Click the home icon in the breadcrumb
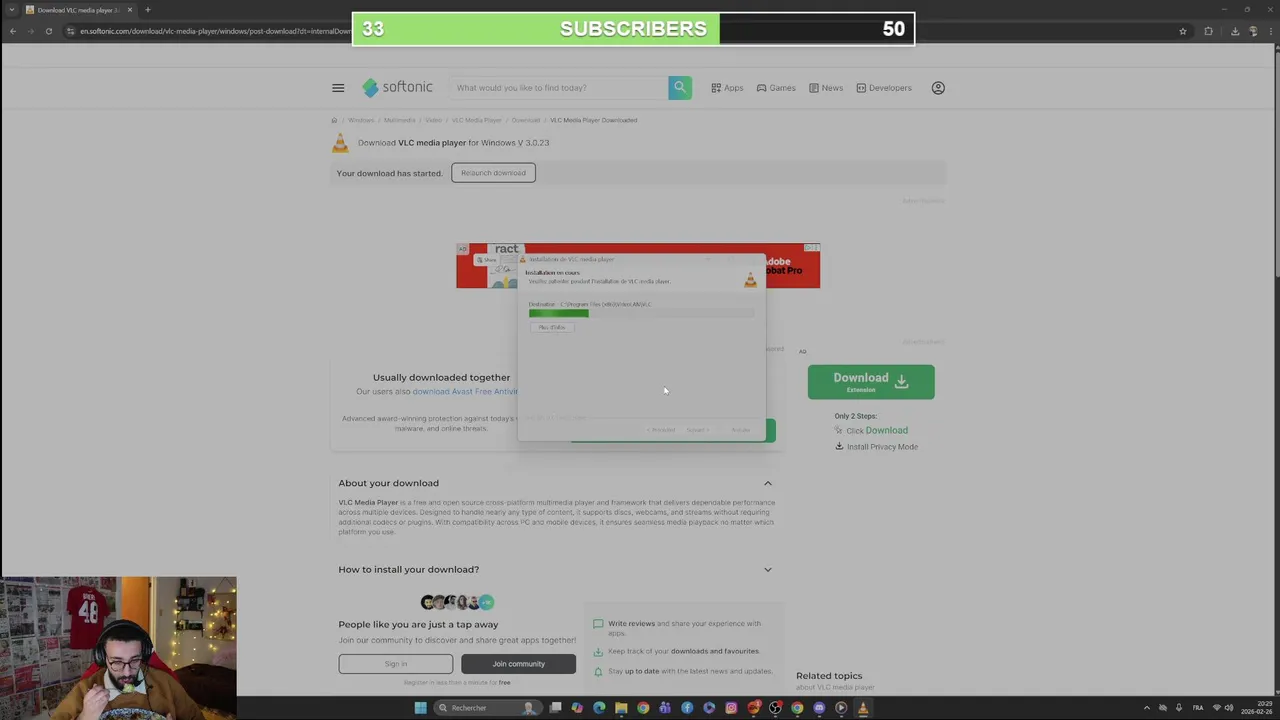Image resolution: width=1280 pixels, height=720 pixels. (335, 120)
